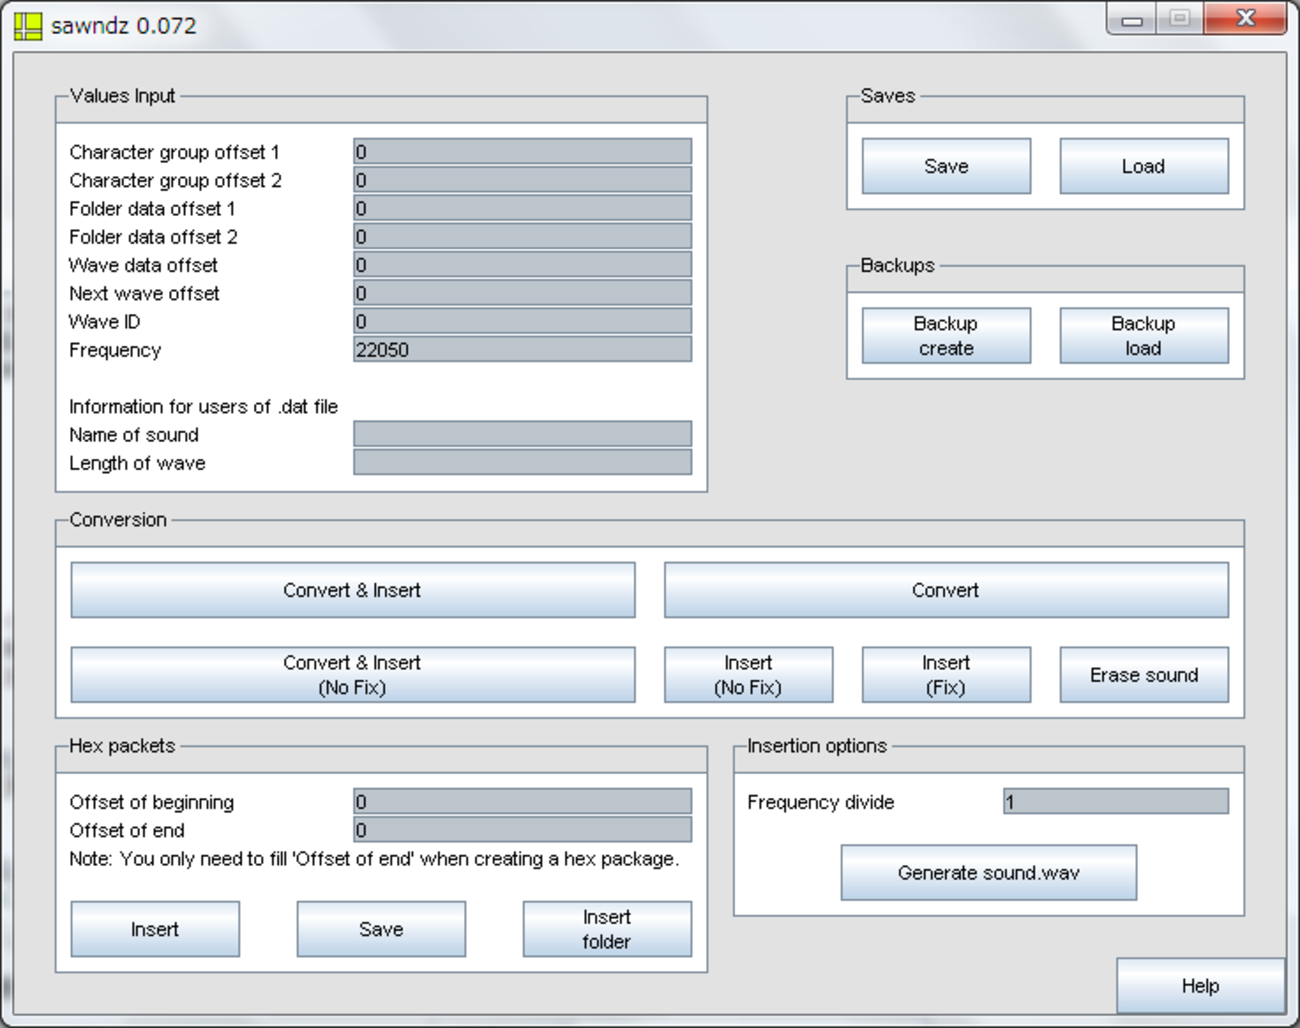Screen dimensions: 1300x1028
Task: Click the Folder data offset 2 input
Action: pos(522,236)
